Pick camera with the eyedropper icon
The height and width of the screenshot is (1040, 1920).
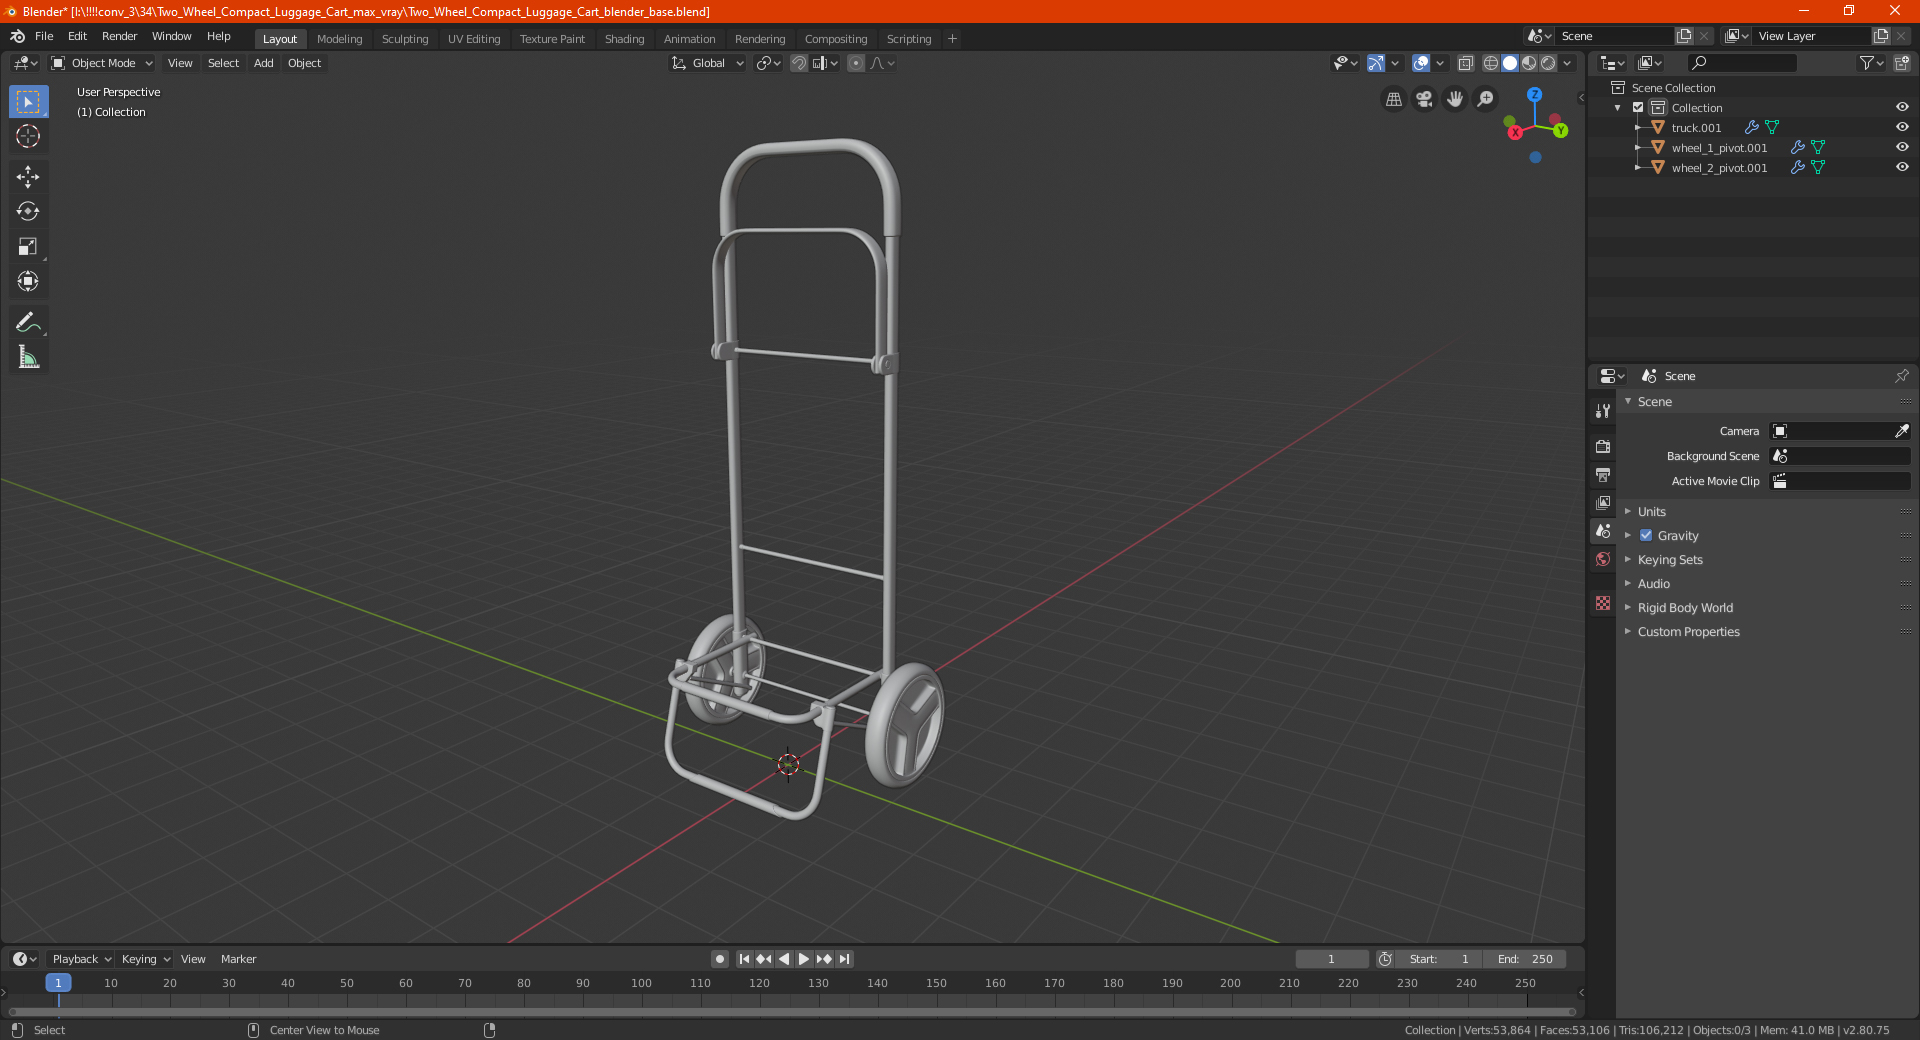[1901, 431]
